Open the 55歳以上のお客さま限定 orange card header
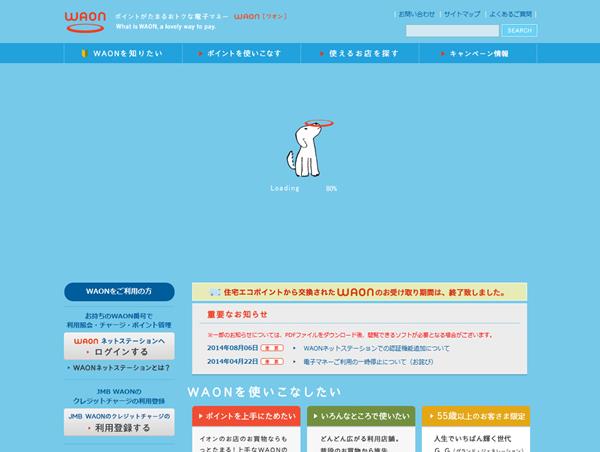The height and width of the screenshot is (452, 600). [x=476, y=416]
